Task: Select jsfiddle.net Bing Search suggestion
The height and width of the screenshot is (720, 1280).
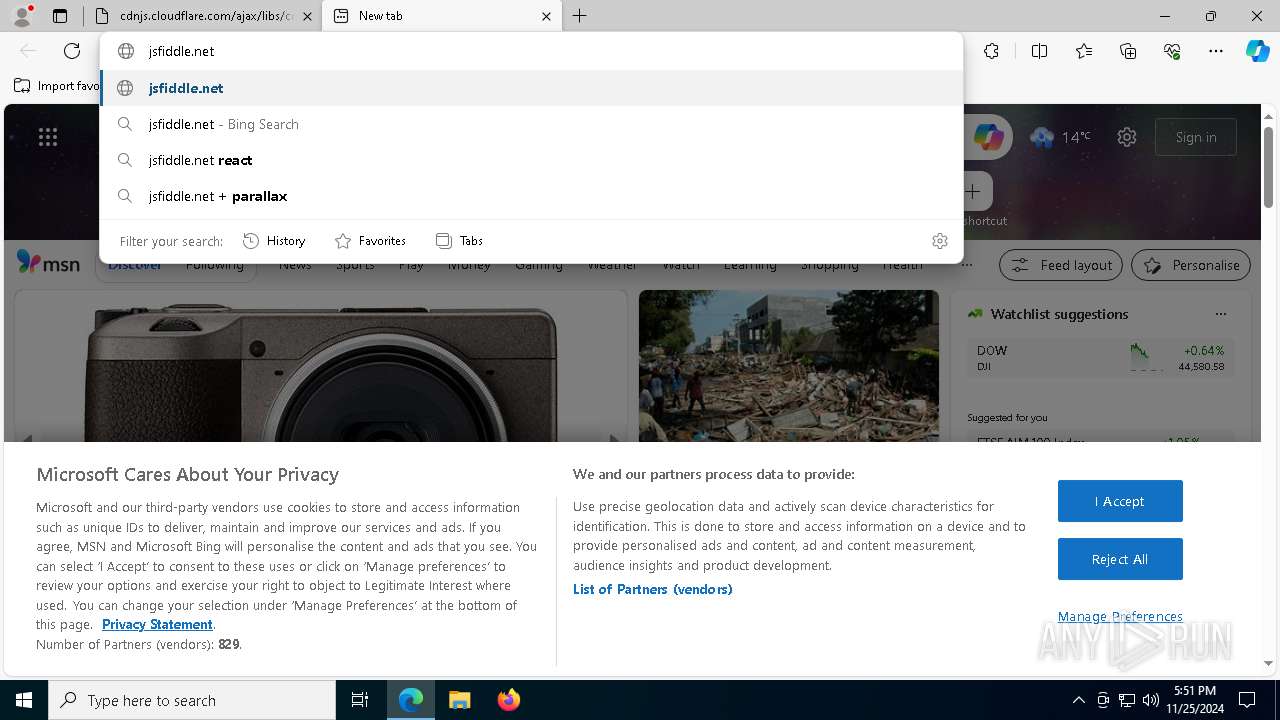Action: [532, 124]
